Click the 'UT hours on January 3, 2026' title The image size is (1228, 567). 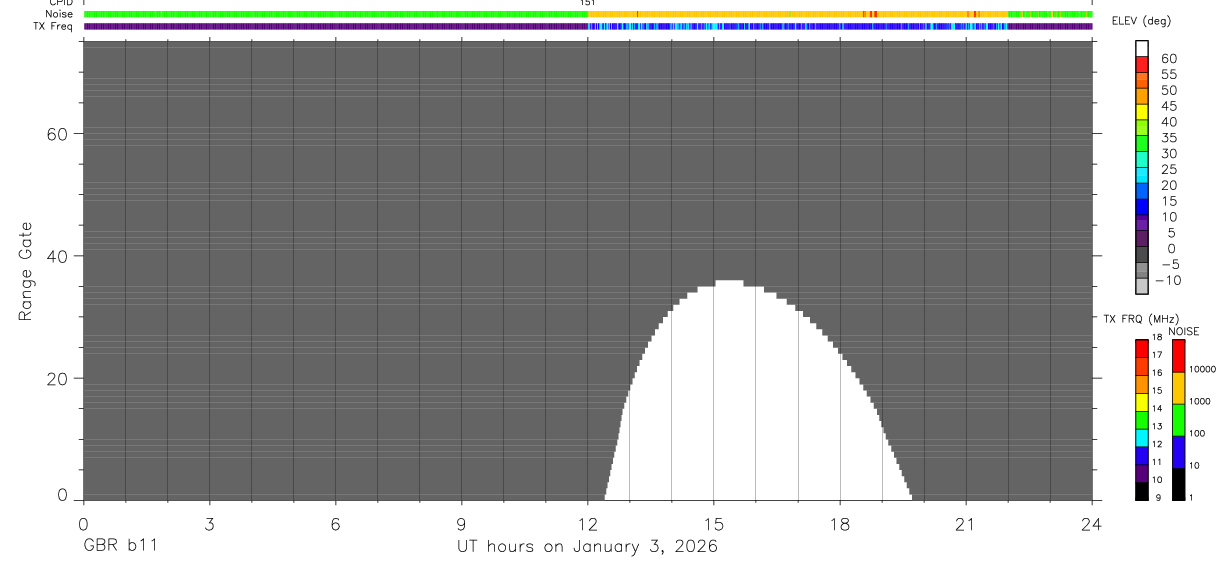click(587, 547)
